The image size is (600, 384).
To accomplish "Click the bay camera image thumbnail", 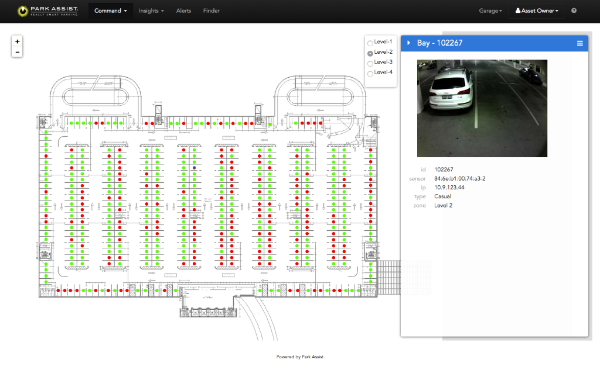I will 482,108.
